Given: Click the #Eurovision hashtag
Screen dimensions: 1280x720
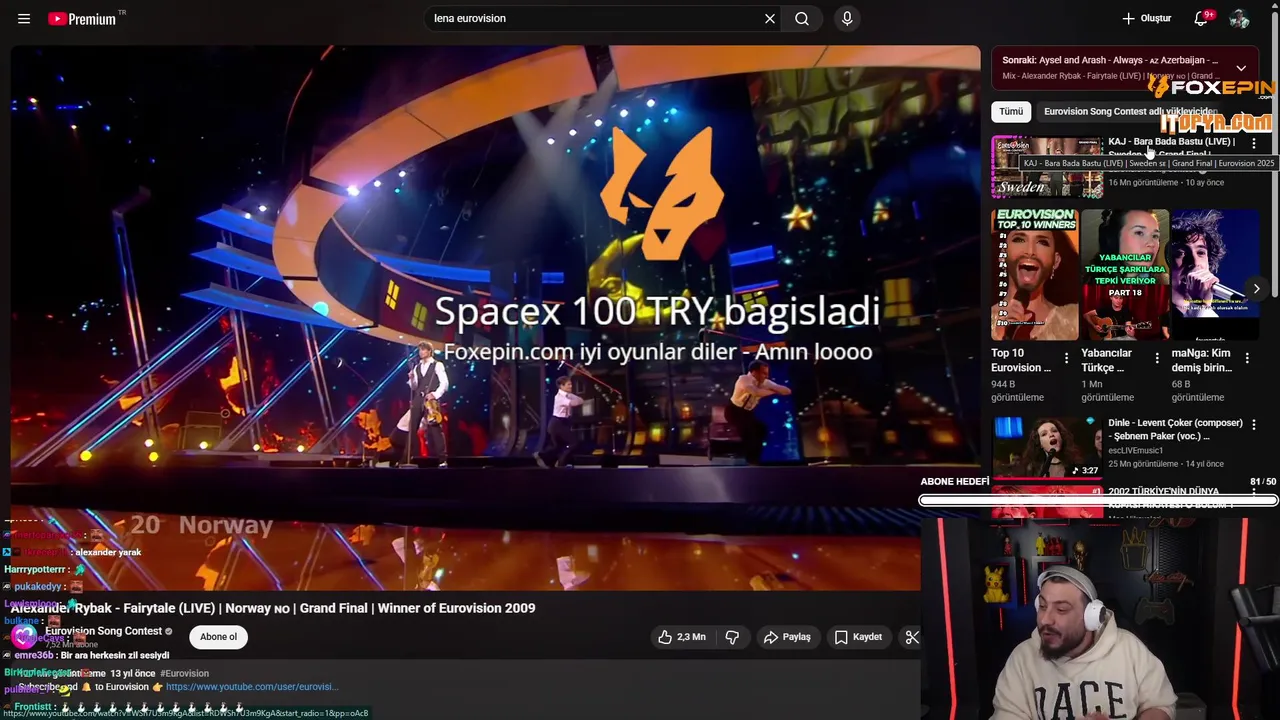Looking at the screenshot, I should 184,673.
